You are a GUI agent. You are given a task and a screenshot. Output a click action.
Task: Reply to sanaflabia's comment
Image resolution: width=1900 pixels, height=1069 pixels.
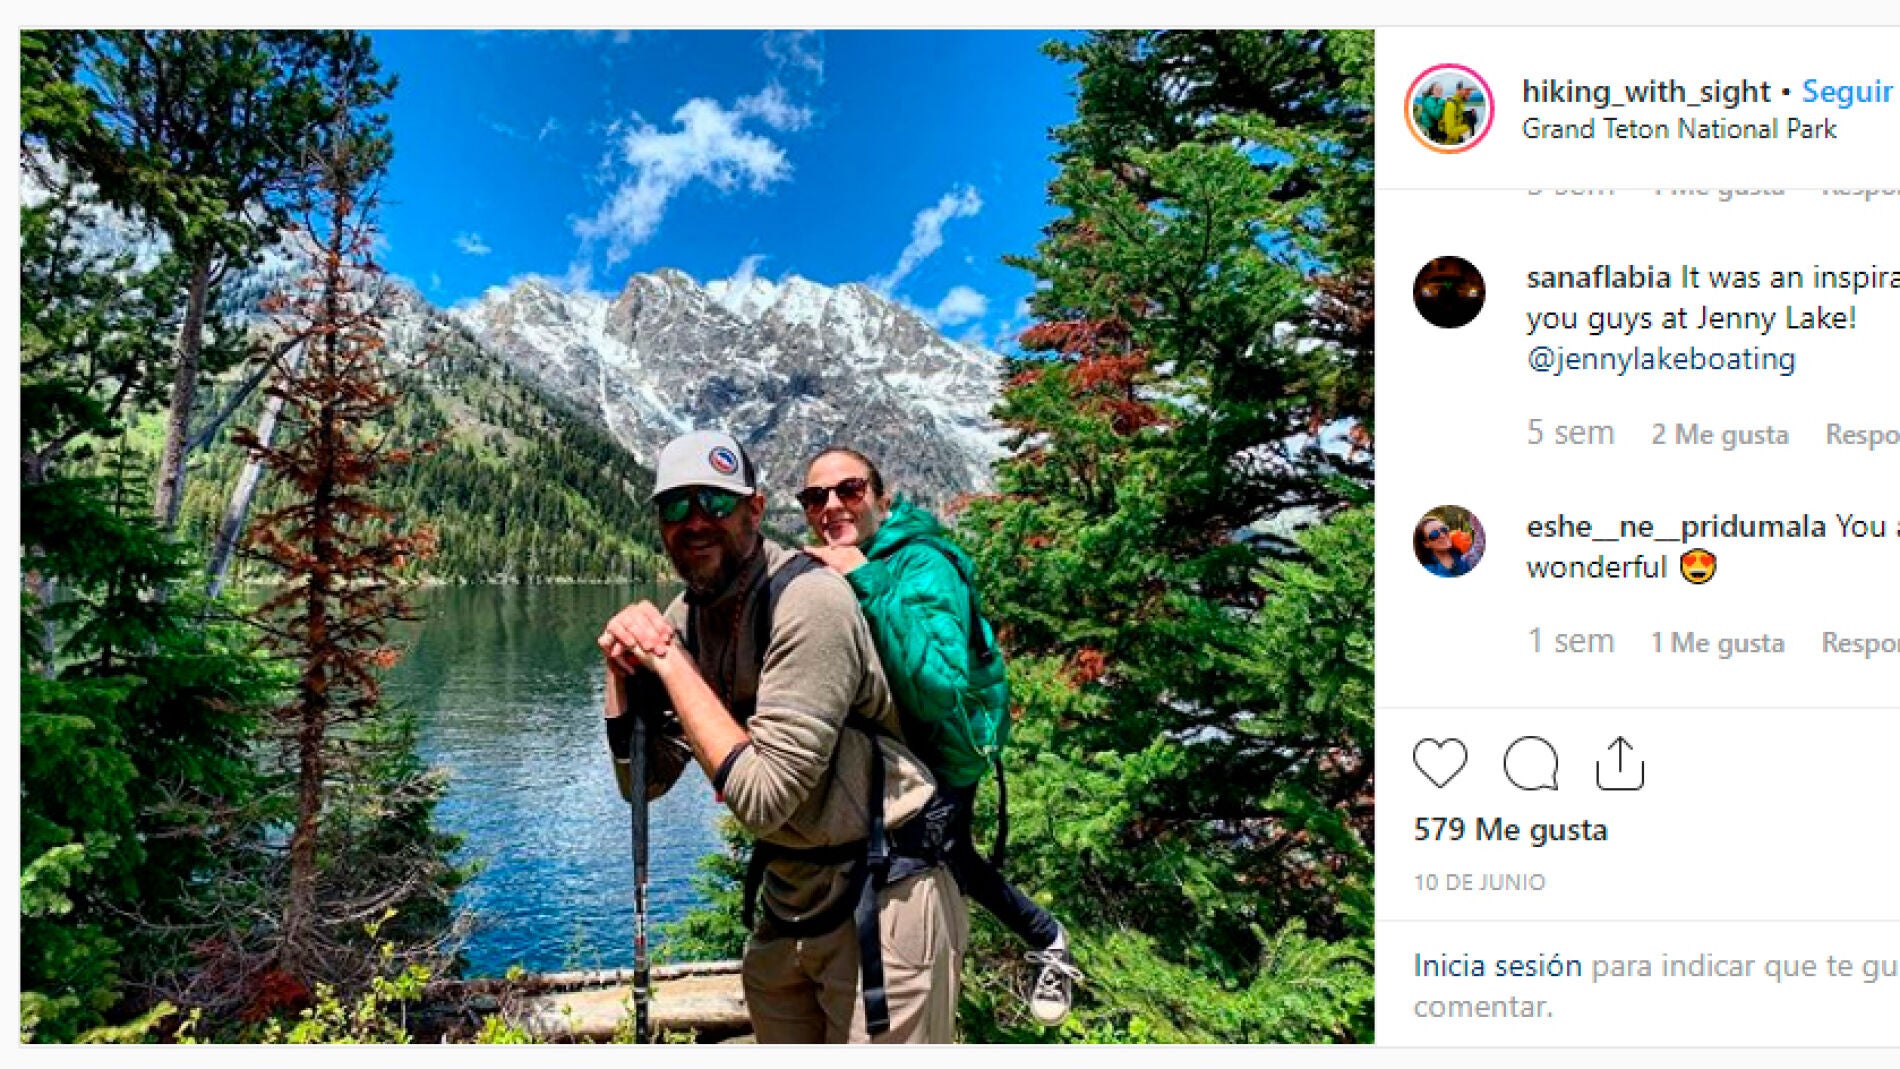coord(1861,435)
